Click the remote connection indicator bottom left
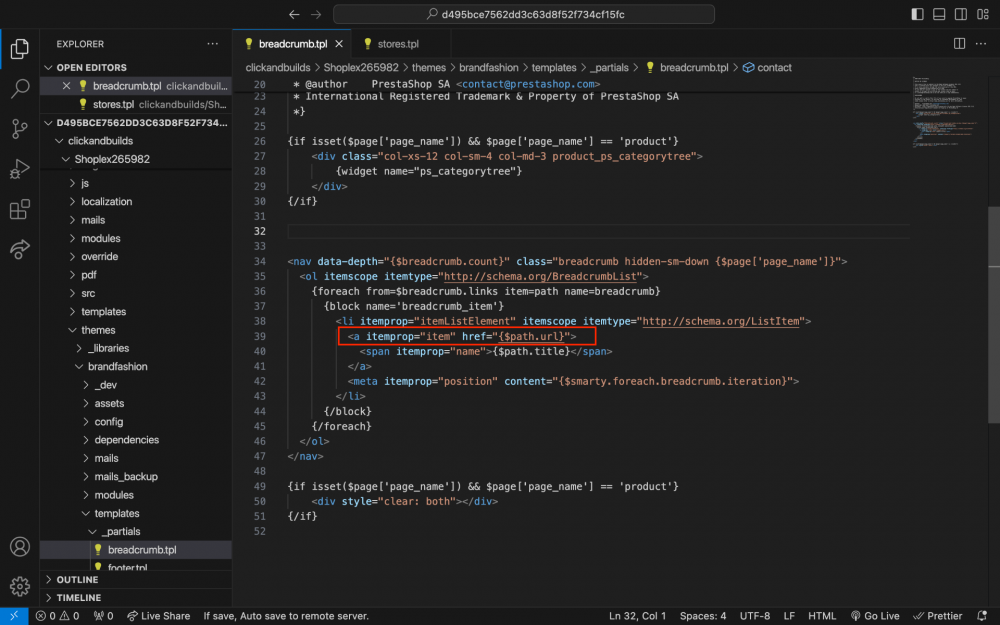1000x625 pixels. (x=12, y=615)
